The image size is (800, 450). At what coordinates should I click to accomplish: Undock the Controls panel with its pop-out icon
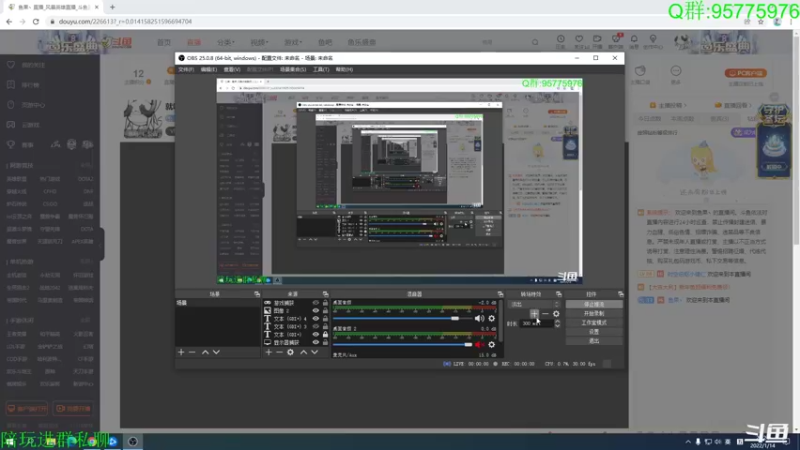click(620, 294)
